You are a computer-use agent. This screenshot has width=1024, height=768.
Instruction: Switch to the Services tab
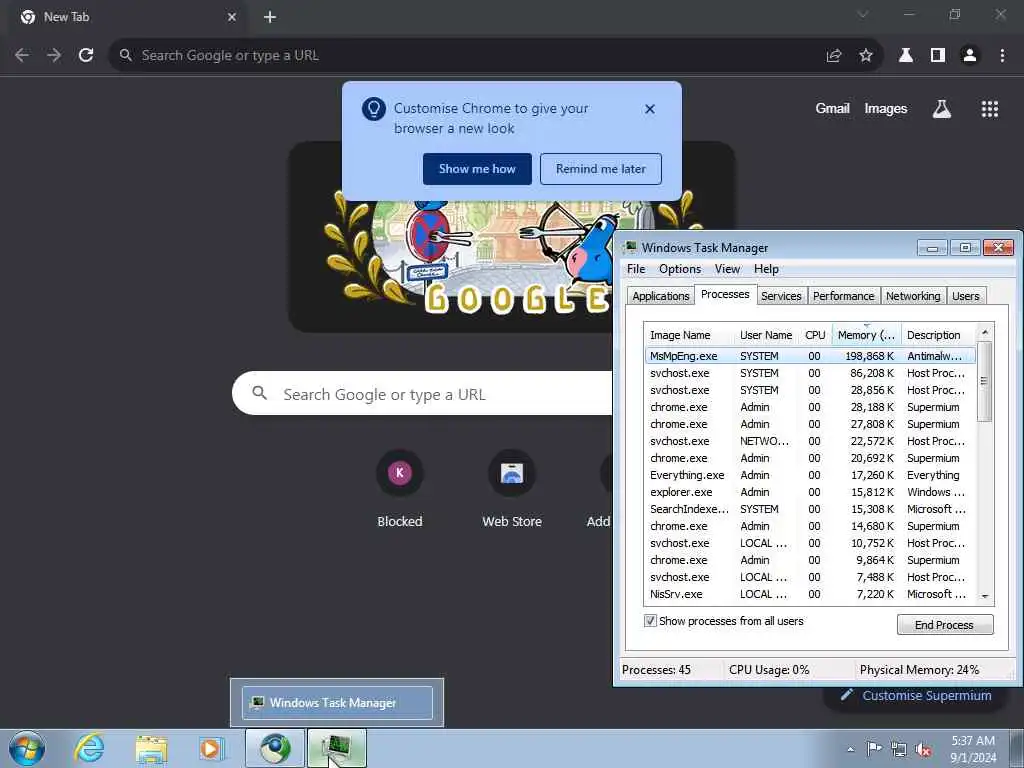(x=781, y=296)
